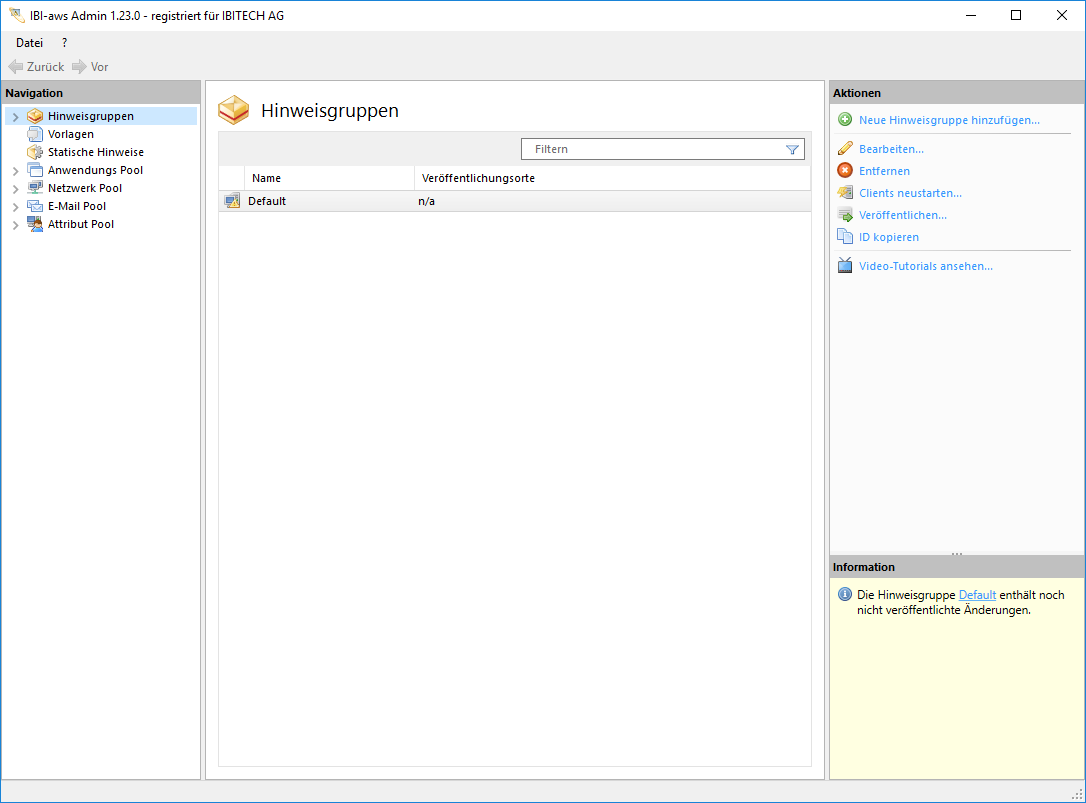Expand the Netzwerk Pool tree node

click(x=15, y=189)
